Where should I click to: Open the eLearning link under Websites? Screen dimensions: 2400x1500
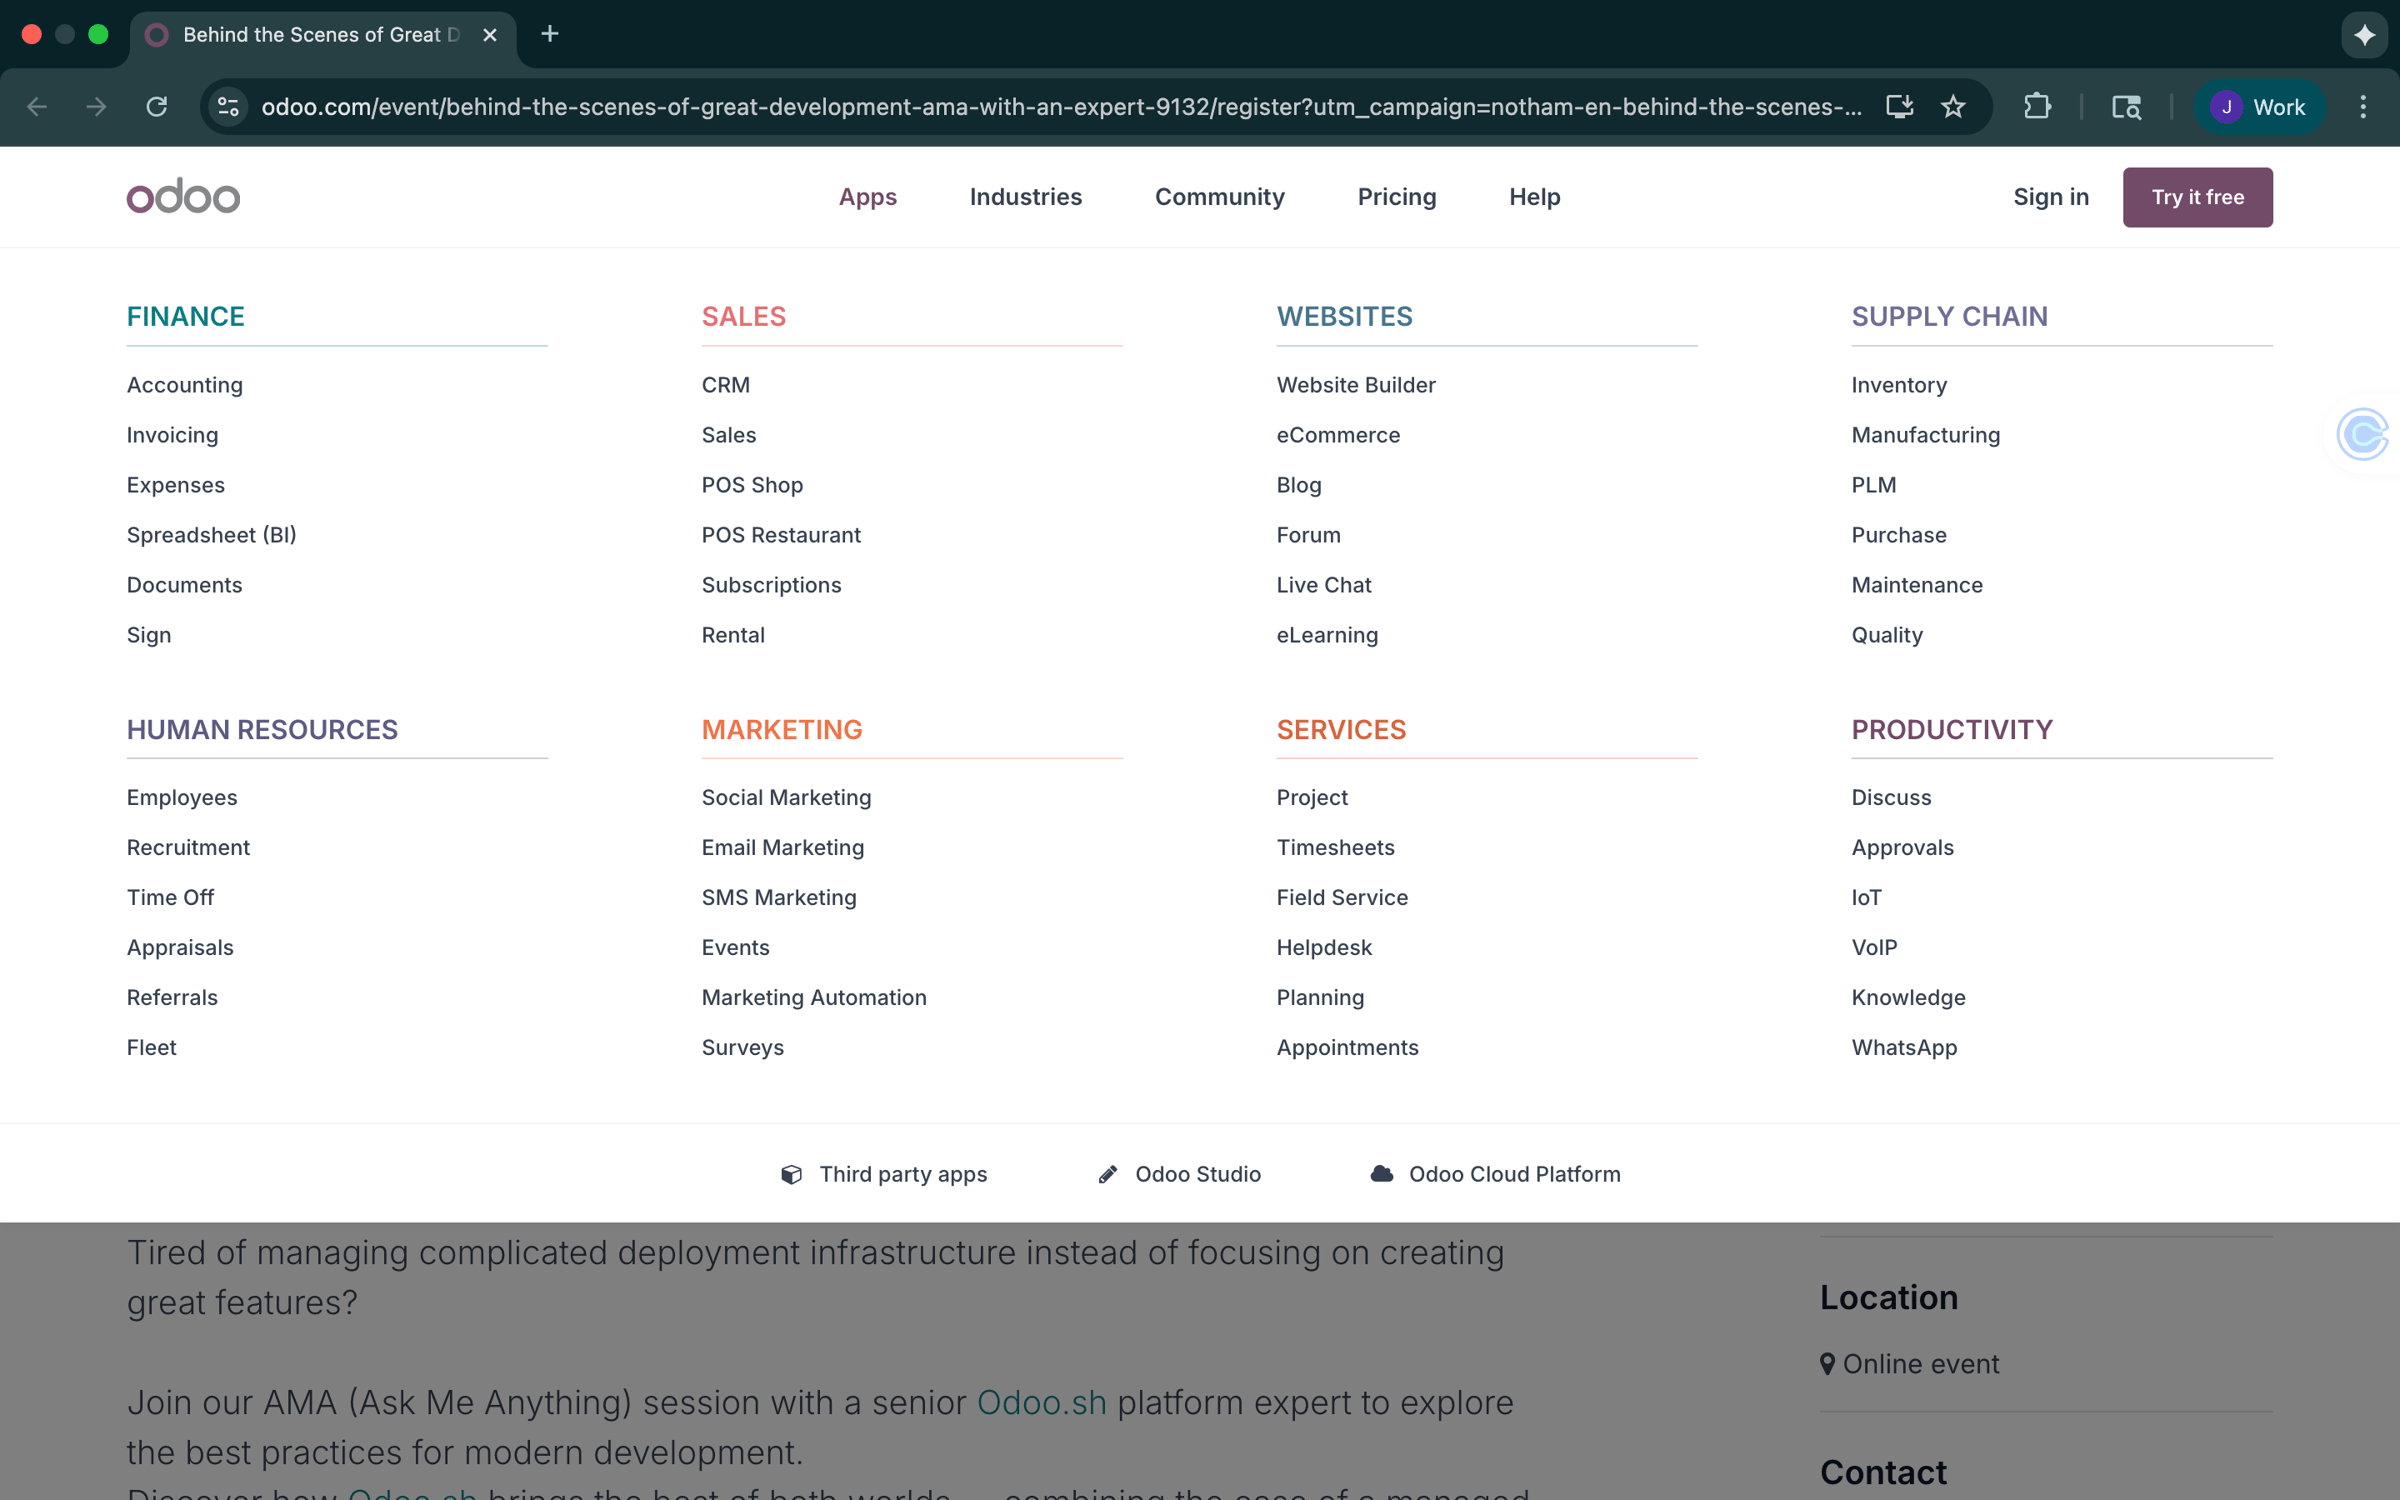(x=1327, y=635)
